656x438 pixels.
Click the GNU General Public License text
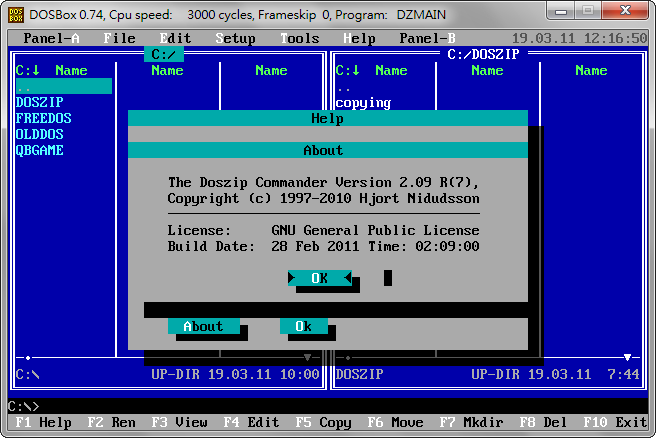[375, 231]
